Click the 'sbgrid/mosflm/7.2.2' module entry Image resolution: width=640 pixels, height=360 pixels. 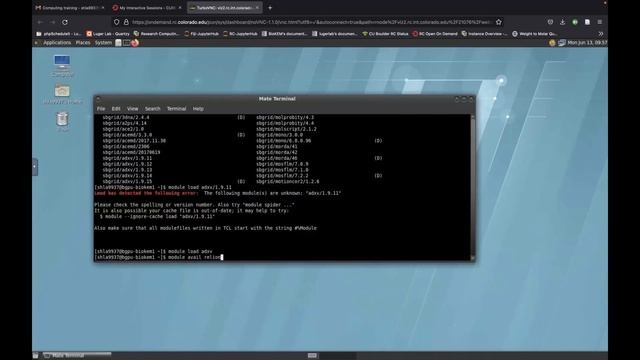282,176
